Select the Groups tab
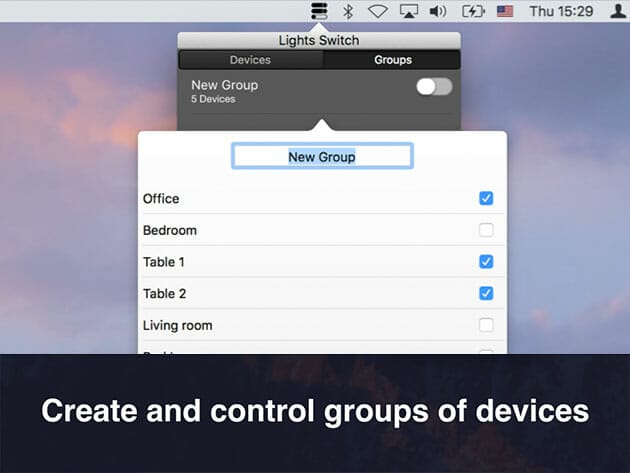 pyautogui.click(x=392, y=60)
